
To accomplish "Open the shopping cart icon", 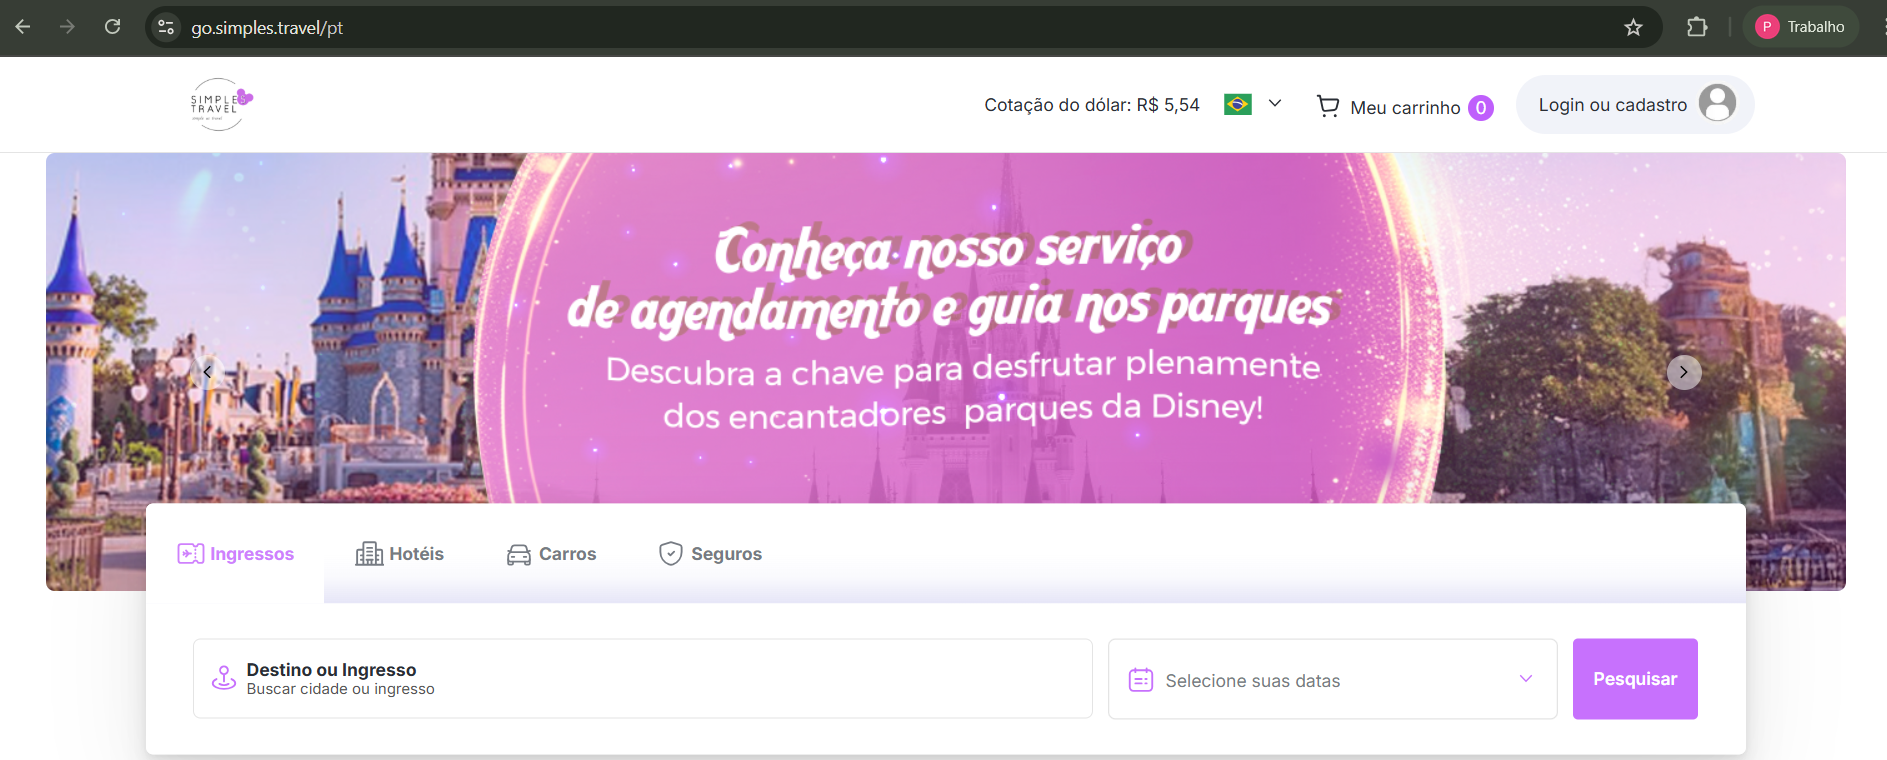I will (1328, 106).
